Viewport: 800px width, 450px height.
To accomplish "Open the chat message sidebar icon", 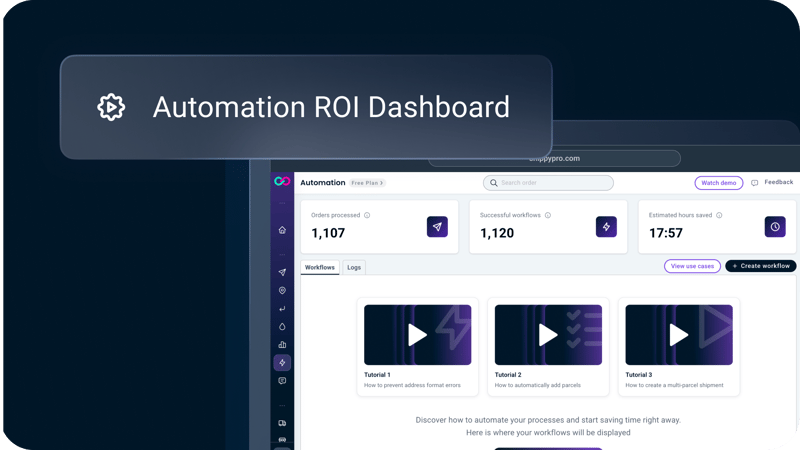I will pos(282,381).
